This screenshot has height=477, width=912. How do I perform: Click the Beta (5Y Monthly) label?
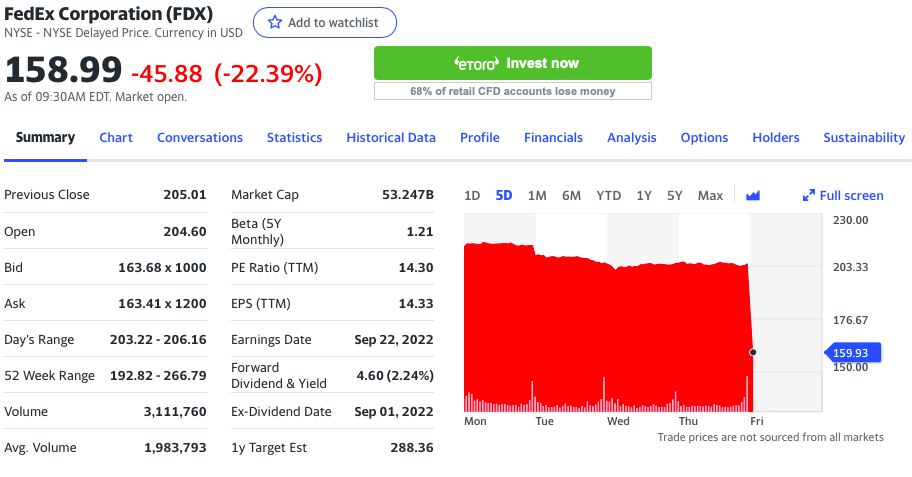click(x=257, y=232)
